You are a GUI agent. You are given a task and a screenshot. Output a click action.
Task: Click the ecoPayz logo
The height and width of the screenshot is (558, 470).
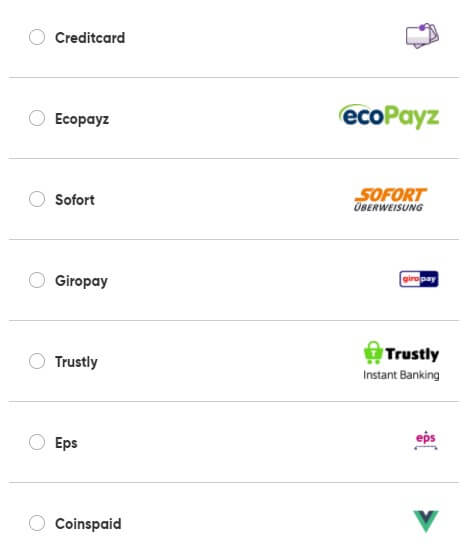tap(389, 117)
